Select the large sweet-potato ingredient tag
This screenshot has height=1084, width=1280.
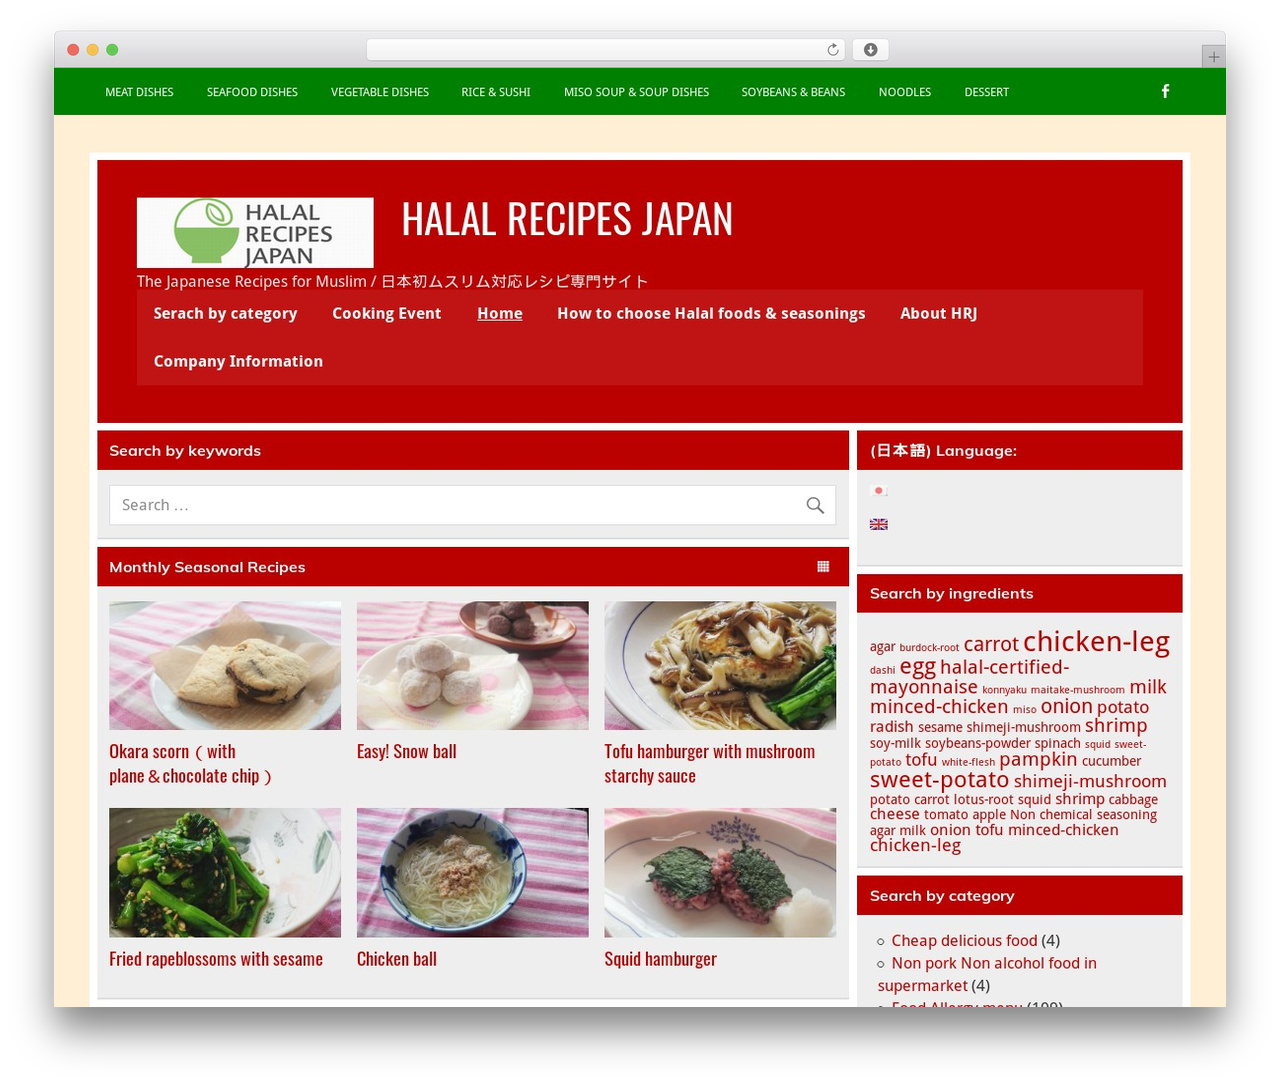[x=939, y=780]
